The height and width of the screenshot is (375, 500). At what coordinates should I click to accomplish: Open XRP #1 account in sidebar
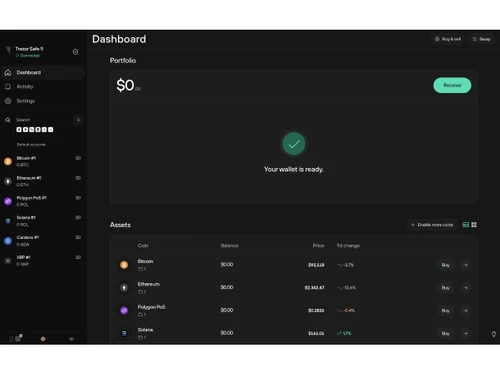43,260
